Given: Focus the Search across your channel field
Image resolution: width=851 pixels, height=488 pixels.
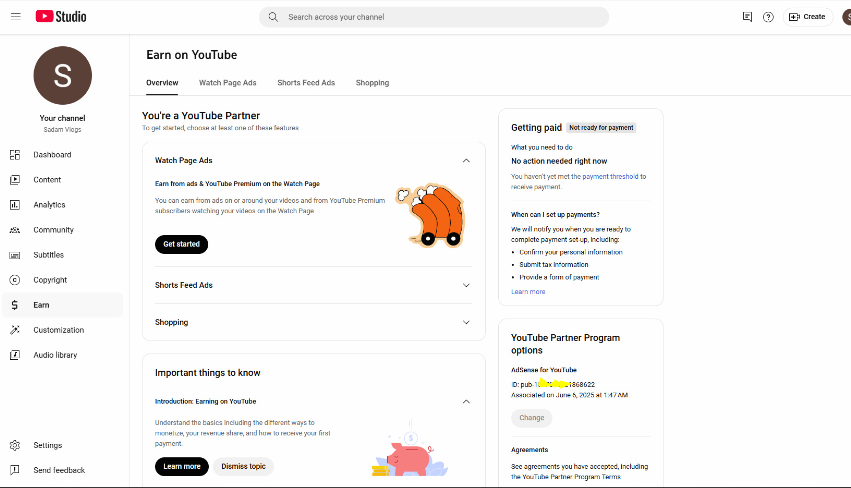Looking at the screenshot, I should coord(434,17).
